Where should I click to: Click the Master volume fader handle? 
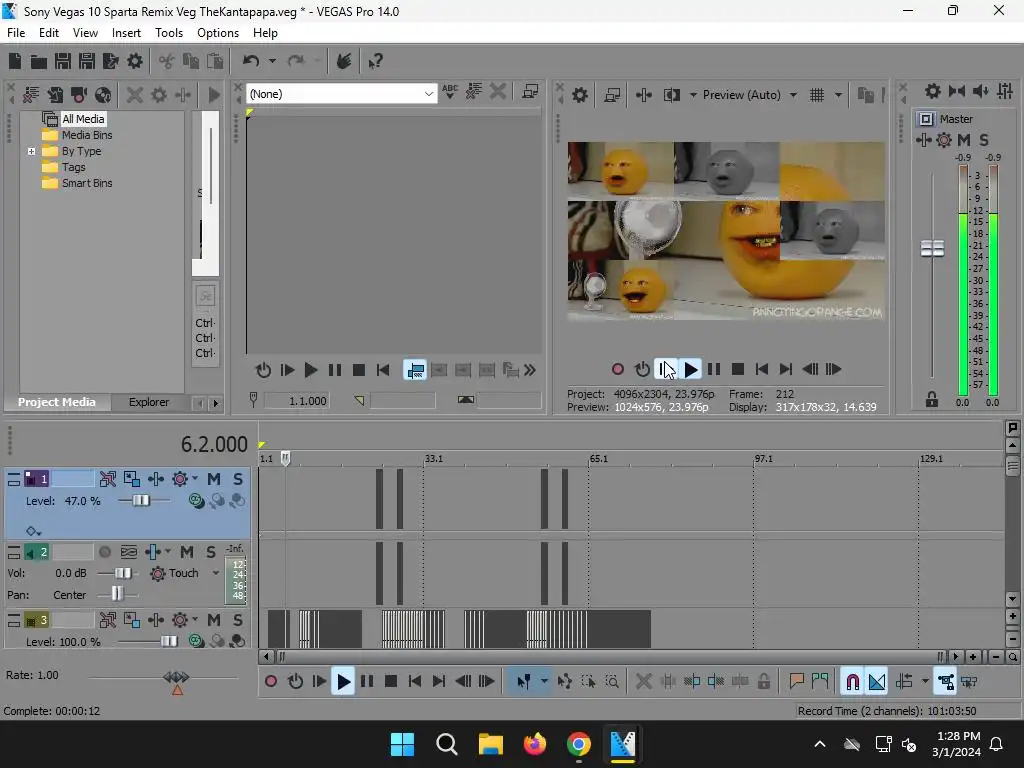[x=933, y=249]
